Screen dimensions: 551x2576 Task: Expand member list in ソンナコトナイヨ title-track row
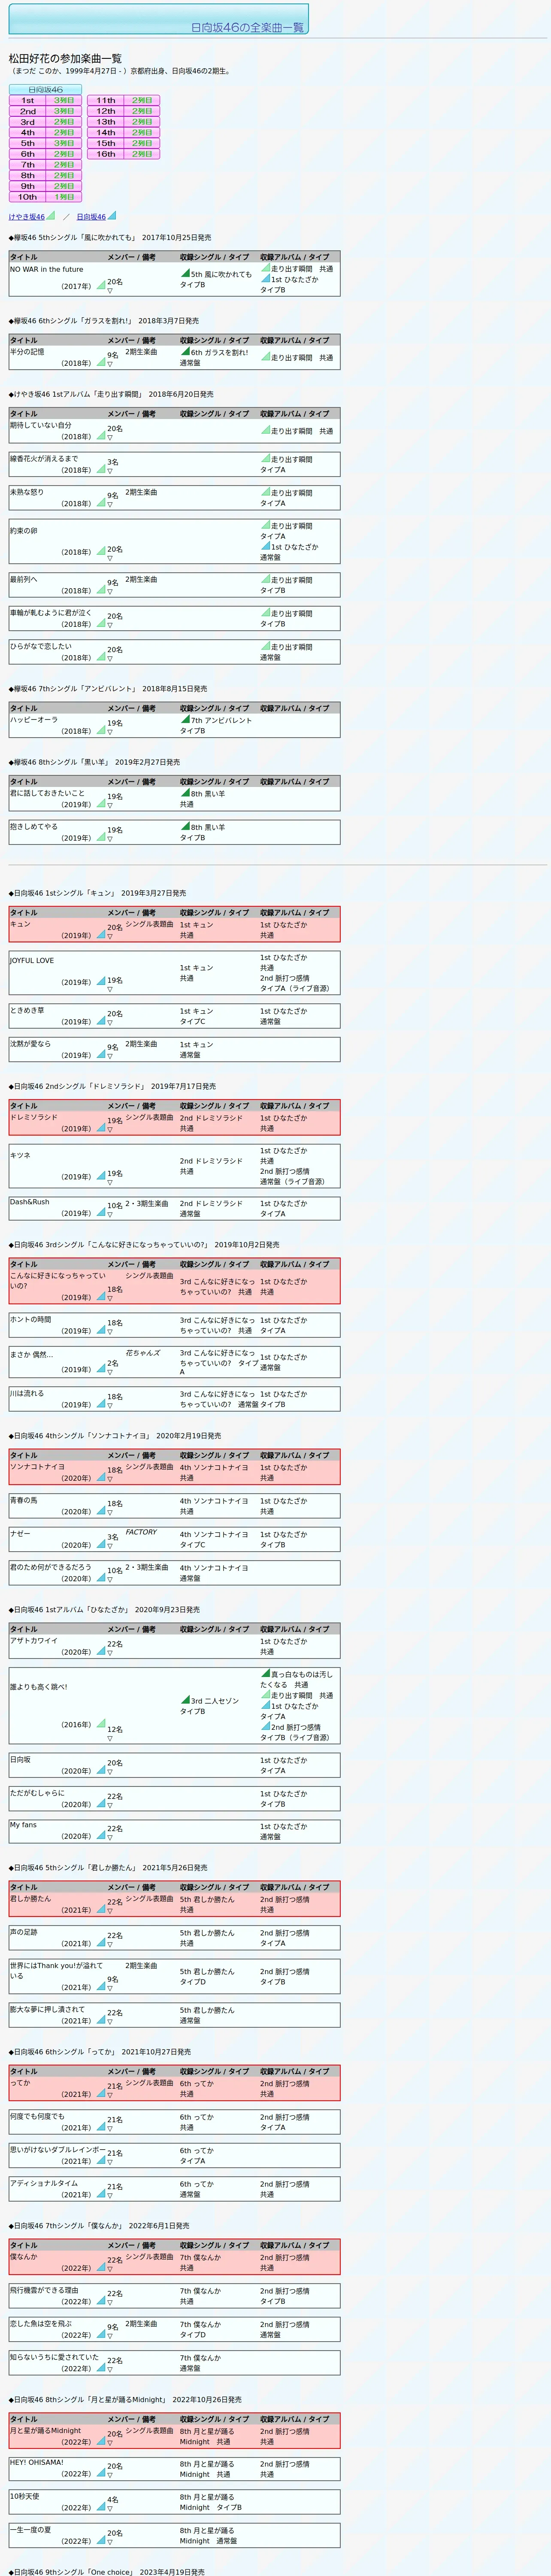pos(110,1479)
